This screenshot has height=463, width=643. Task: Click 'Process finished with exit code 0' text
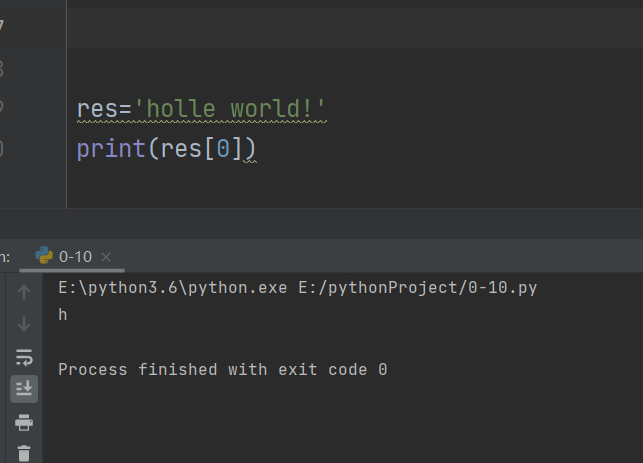coord(223,369)
